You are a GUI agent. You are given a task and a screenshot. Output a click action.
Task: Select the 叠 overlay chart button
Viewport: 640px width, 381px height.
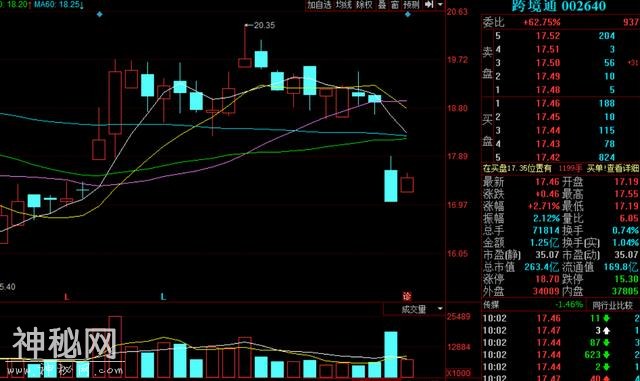coord(382,4)
